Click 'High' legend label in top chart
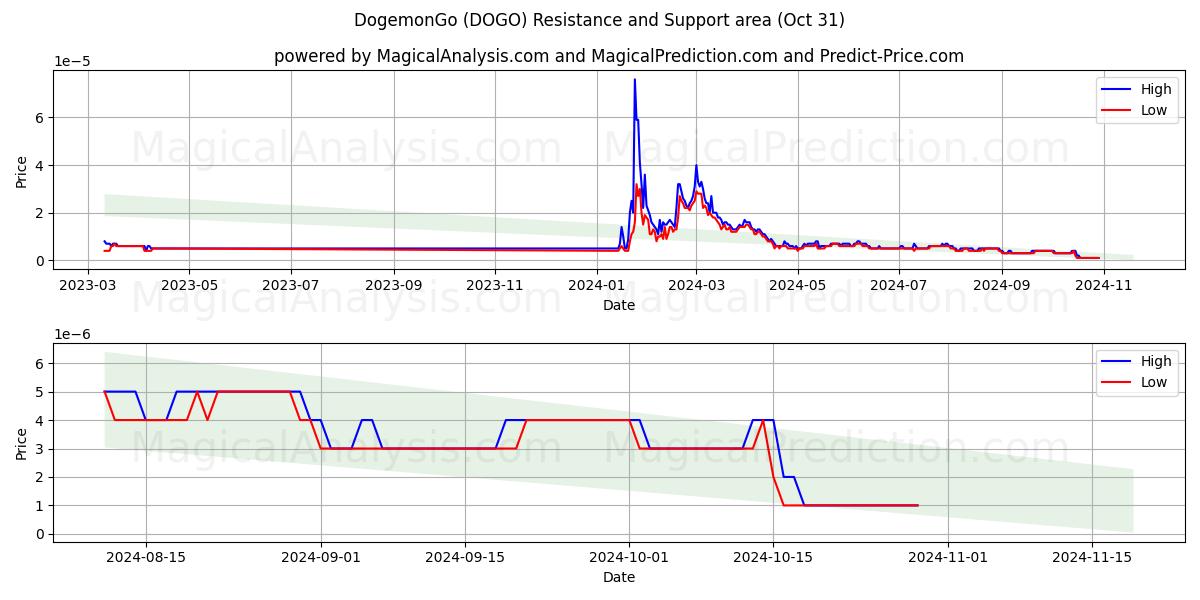The image size is (1200, 600). tap(1156, 89)
